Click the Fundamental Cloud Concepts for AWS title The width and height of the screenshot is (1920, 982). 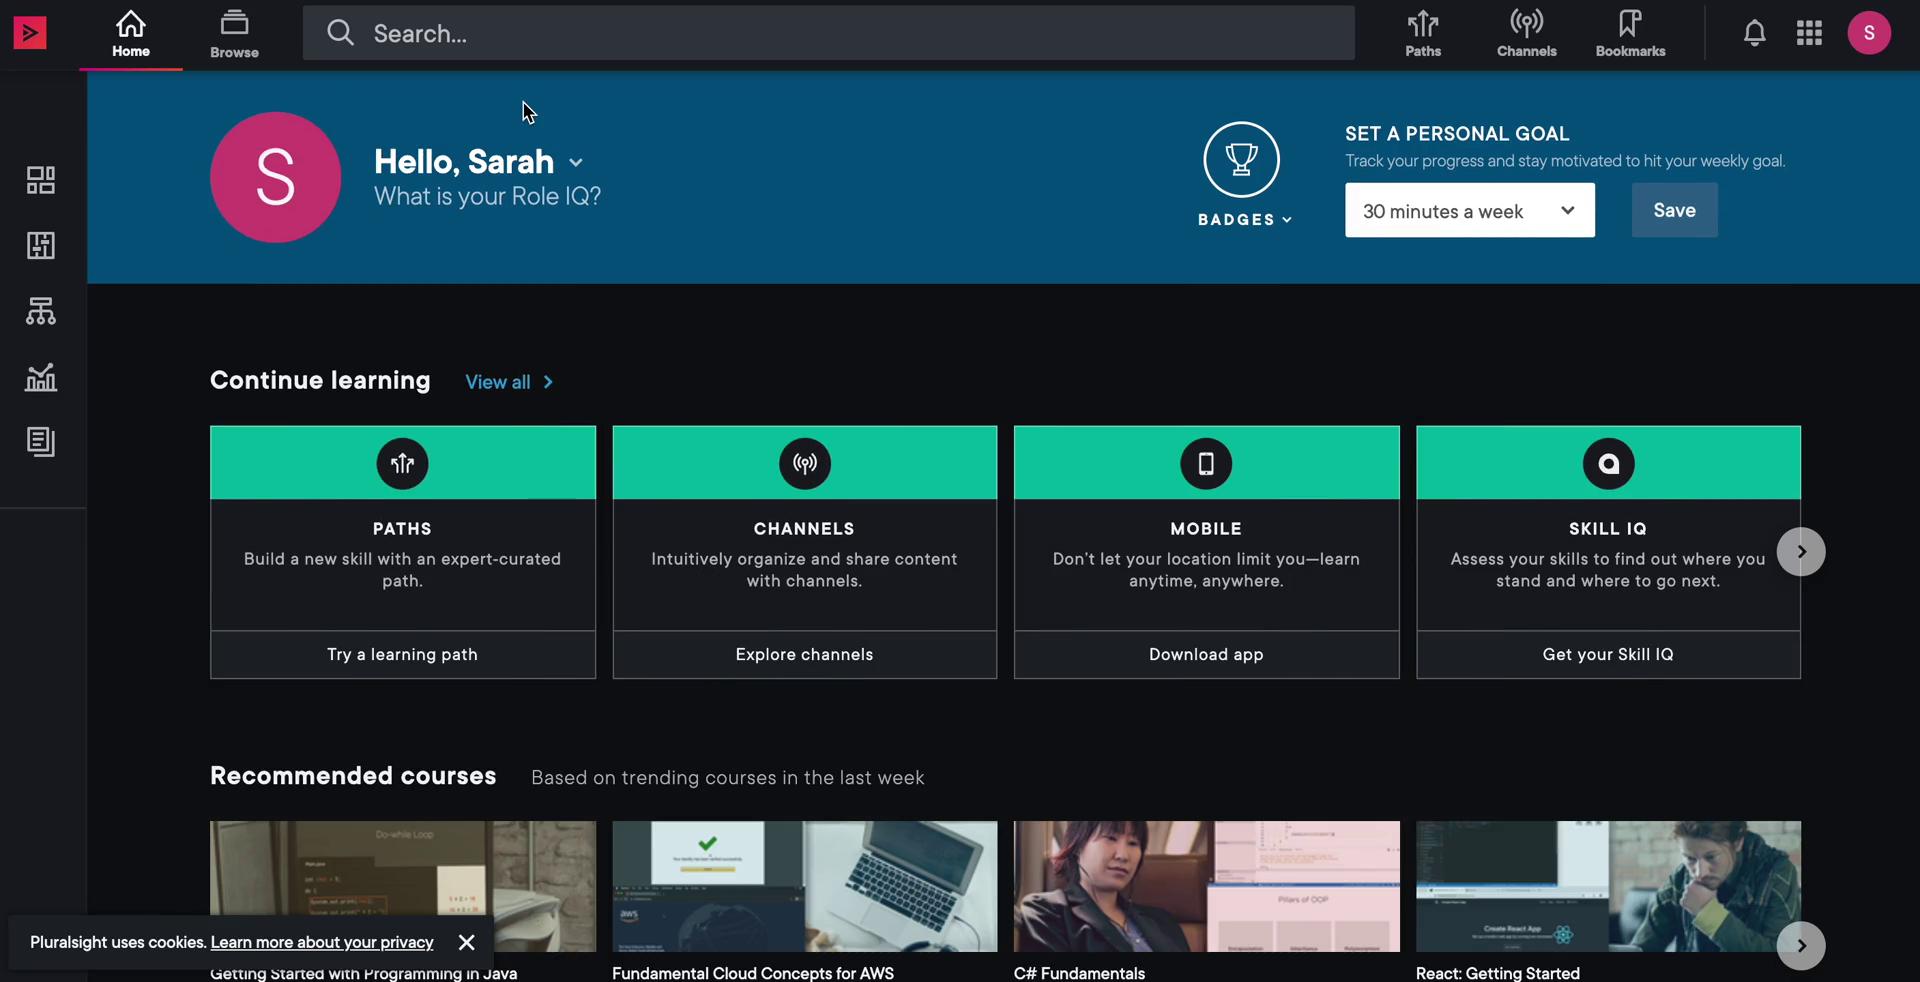[753, 973]
